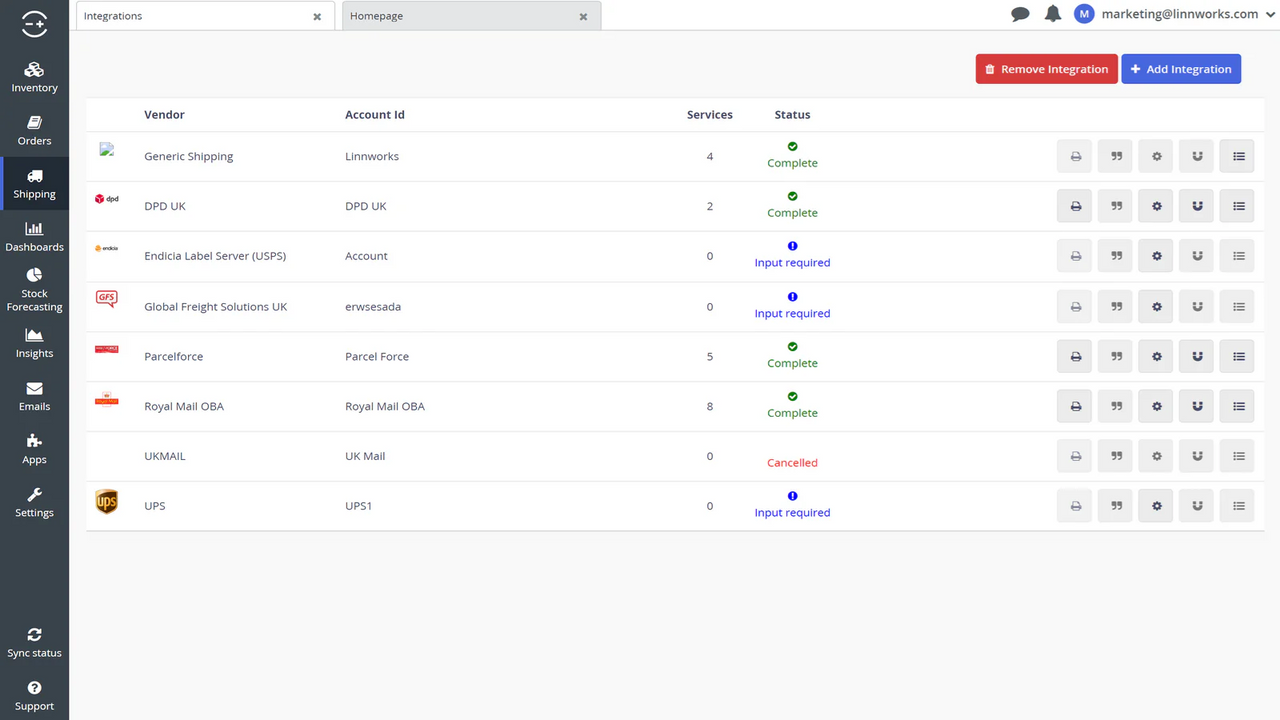Select the UKMAIL vendor row
Viewport: 1280px width, 720px height.
pyautogui.click(x=675, y=456)
